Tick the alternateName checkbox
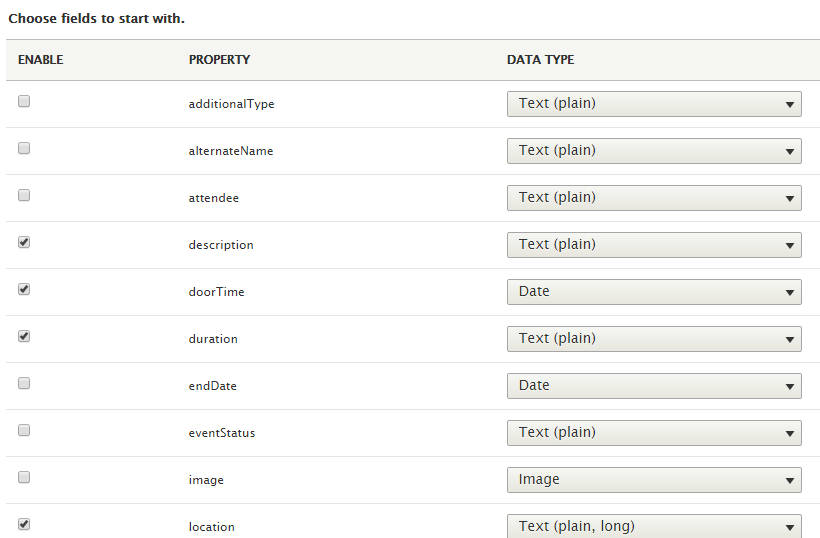The image size is (820, 538). pos(24,148)
